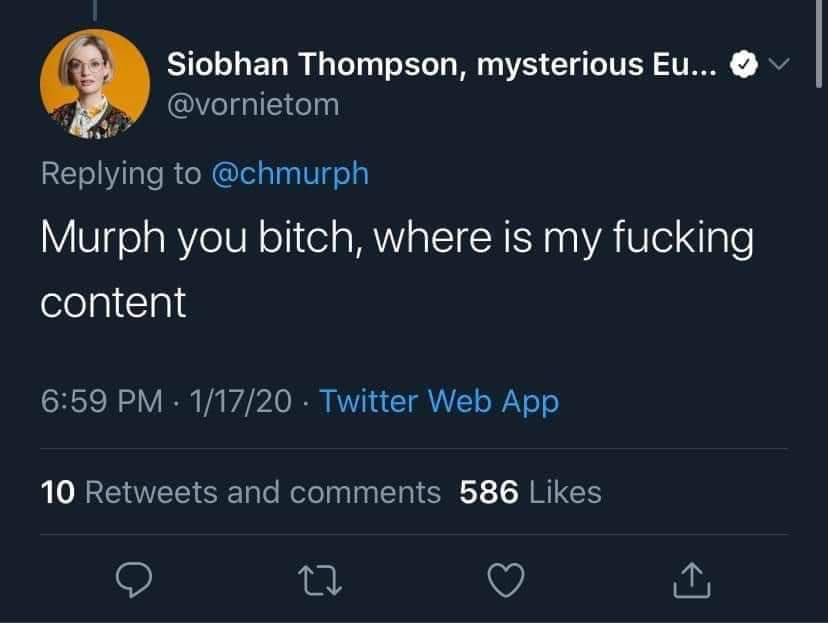Open the @vornietom handle
This screenshot has width=828, height=623.
point(253,105)
